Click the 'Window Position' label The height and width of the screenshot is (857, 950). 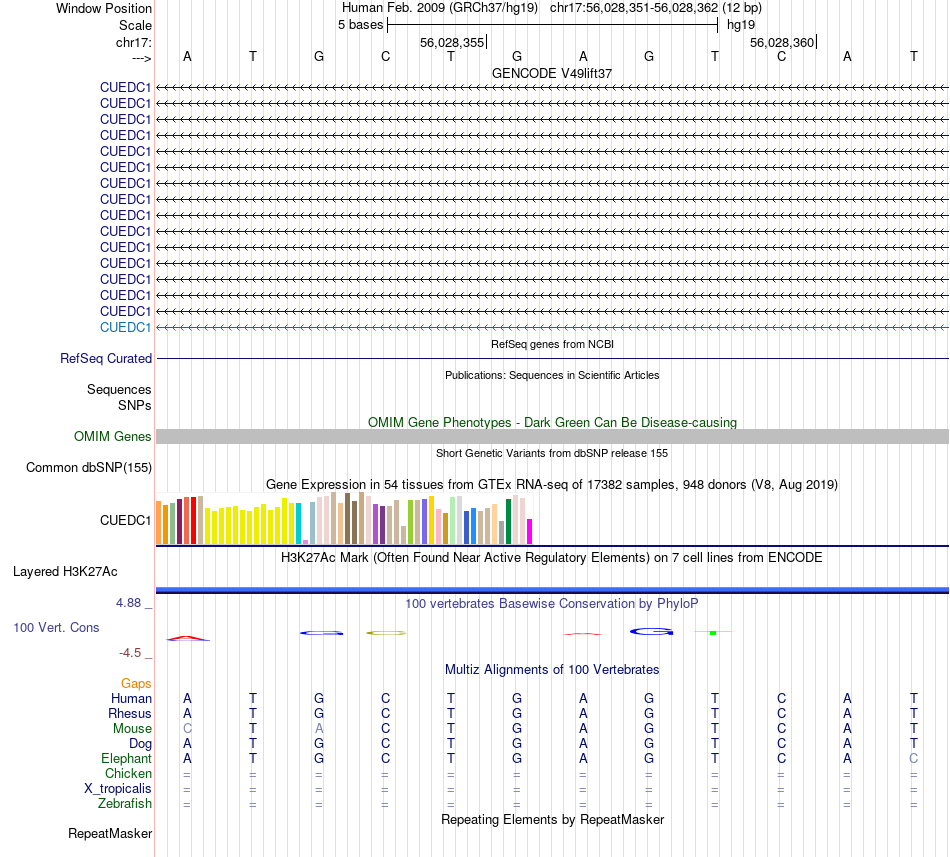(x=104, y=8)
